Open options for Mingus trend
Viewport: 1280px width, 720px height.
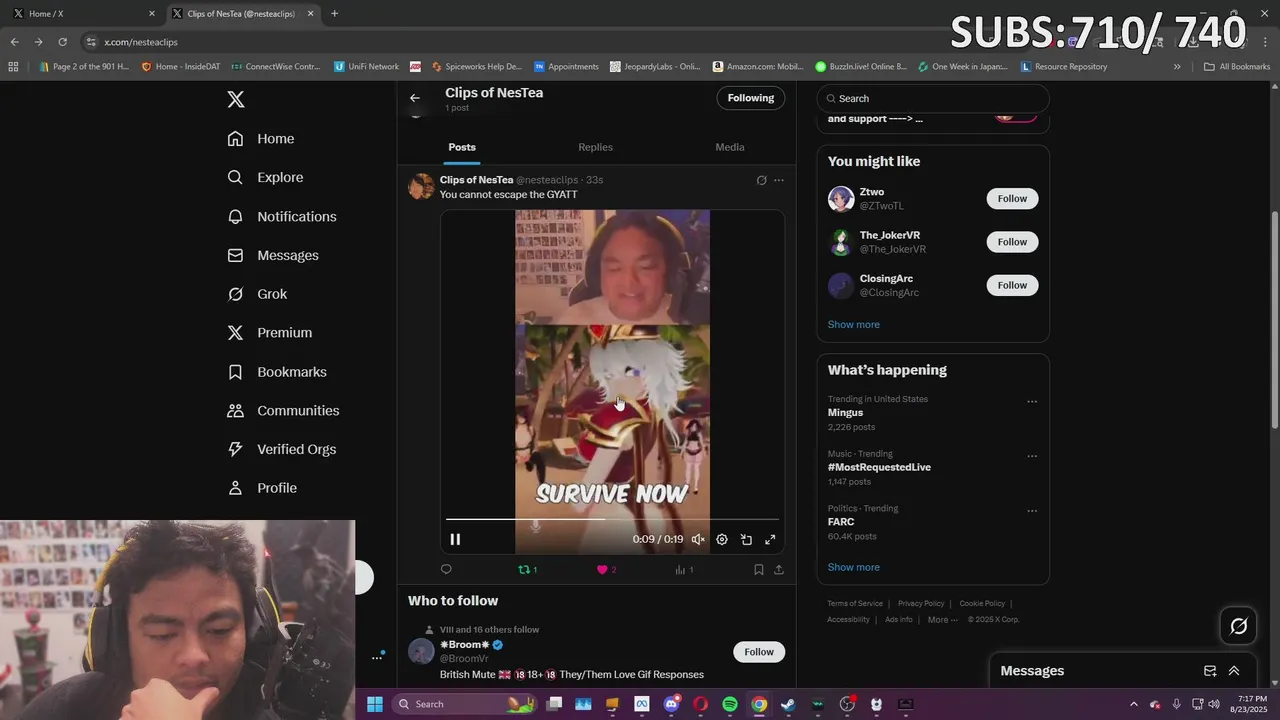tap(1032, 402)
